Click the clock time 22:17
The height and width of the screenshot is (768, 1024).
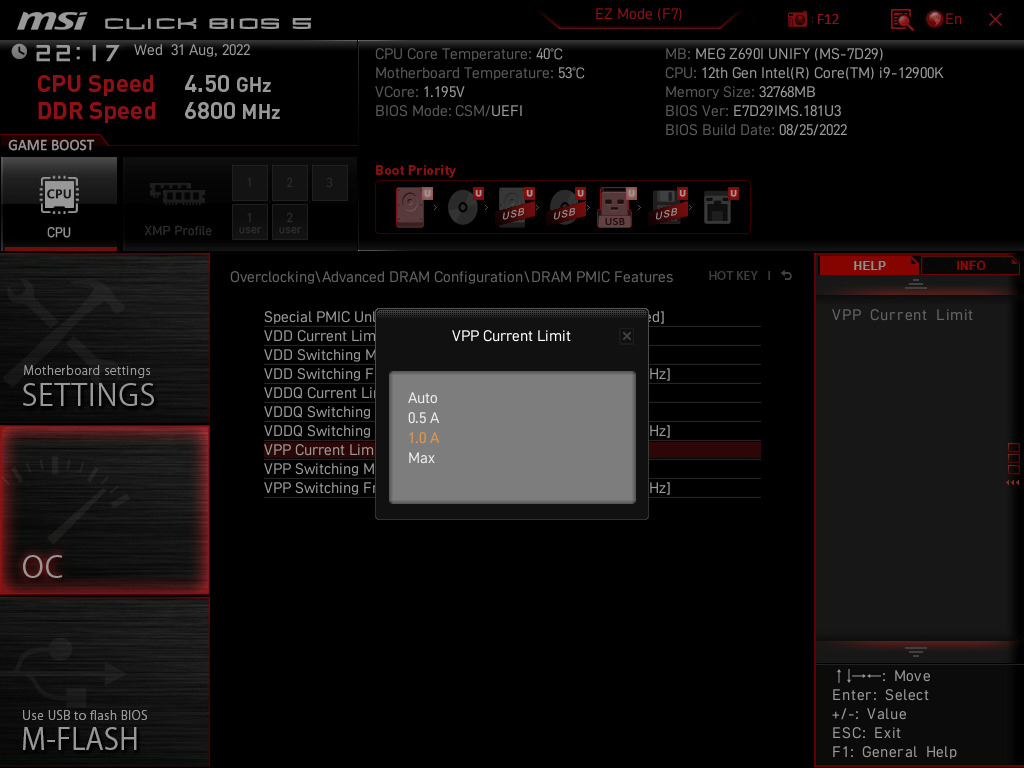click(x=77, y=52)
